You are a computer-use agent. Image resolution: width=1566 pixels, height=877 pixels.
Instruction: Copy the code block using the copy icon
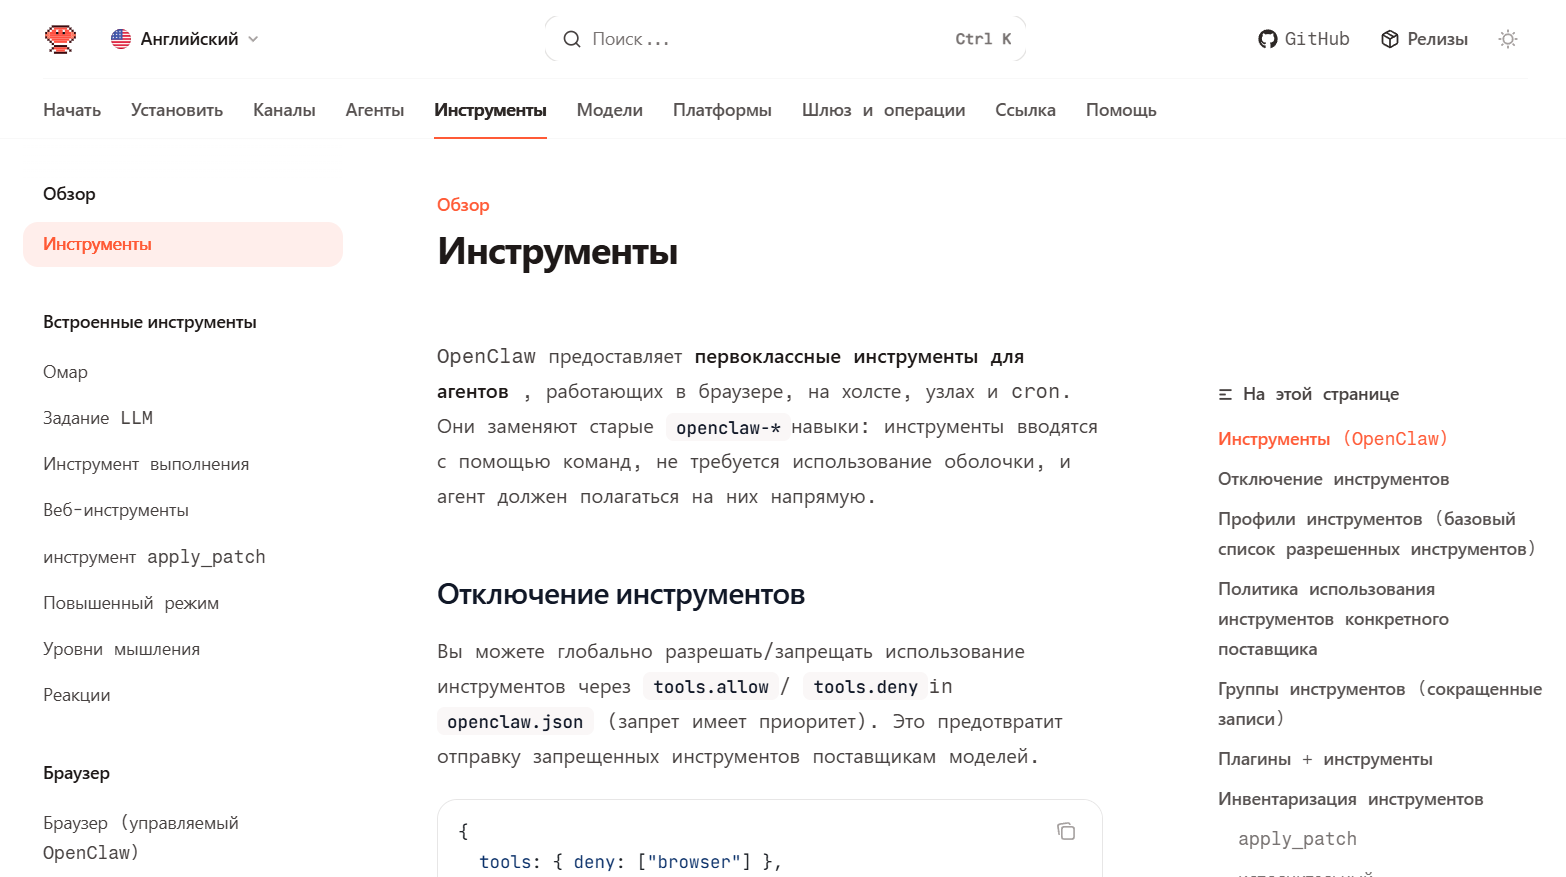[1066, 831]
